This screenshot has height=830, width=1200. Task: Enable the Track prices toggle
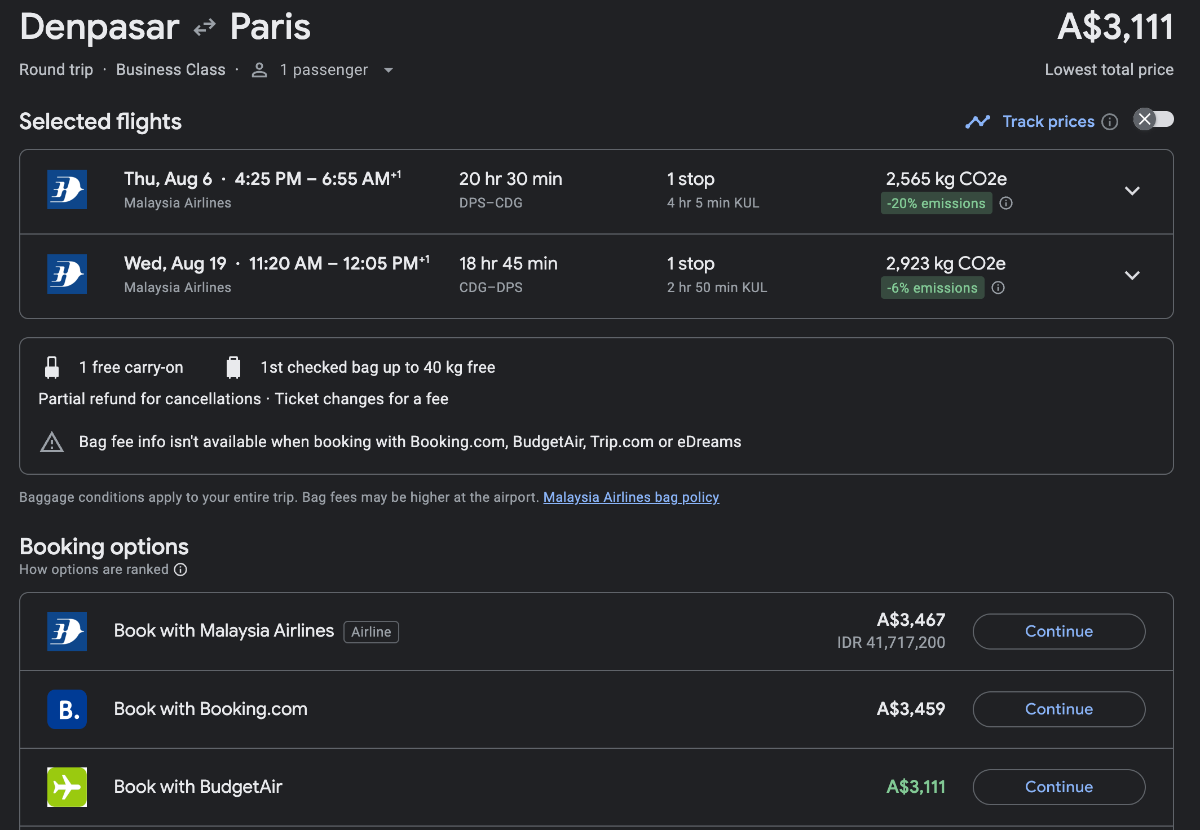pyautogui.click(x=1153, y=120)
